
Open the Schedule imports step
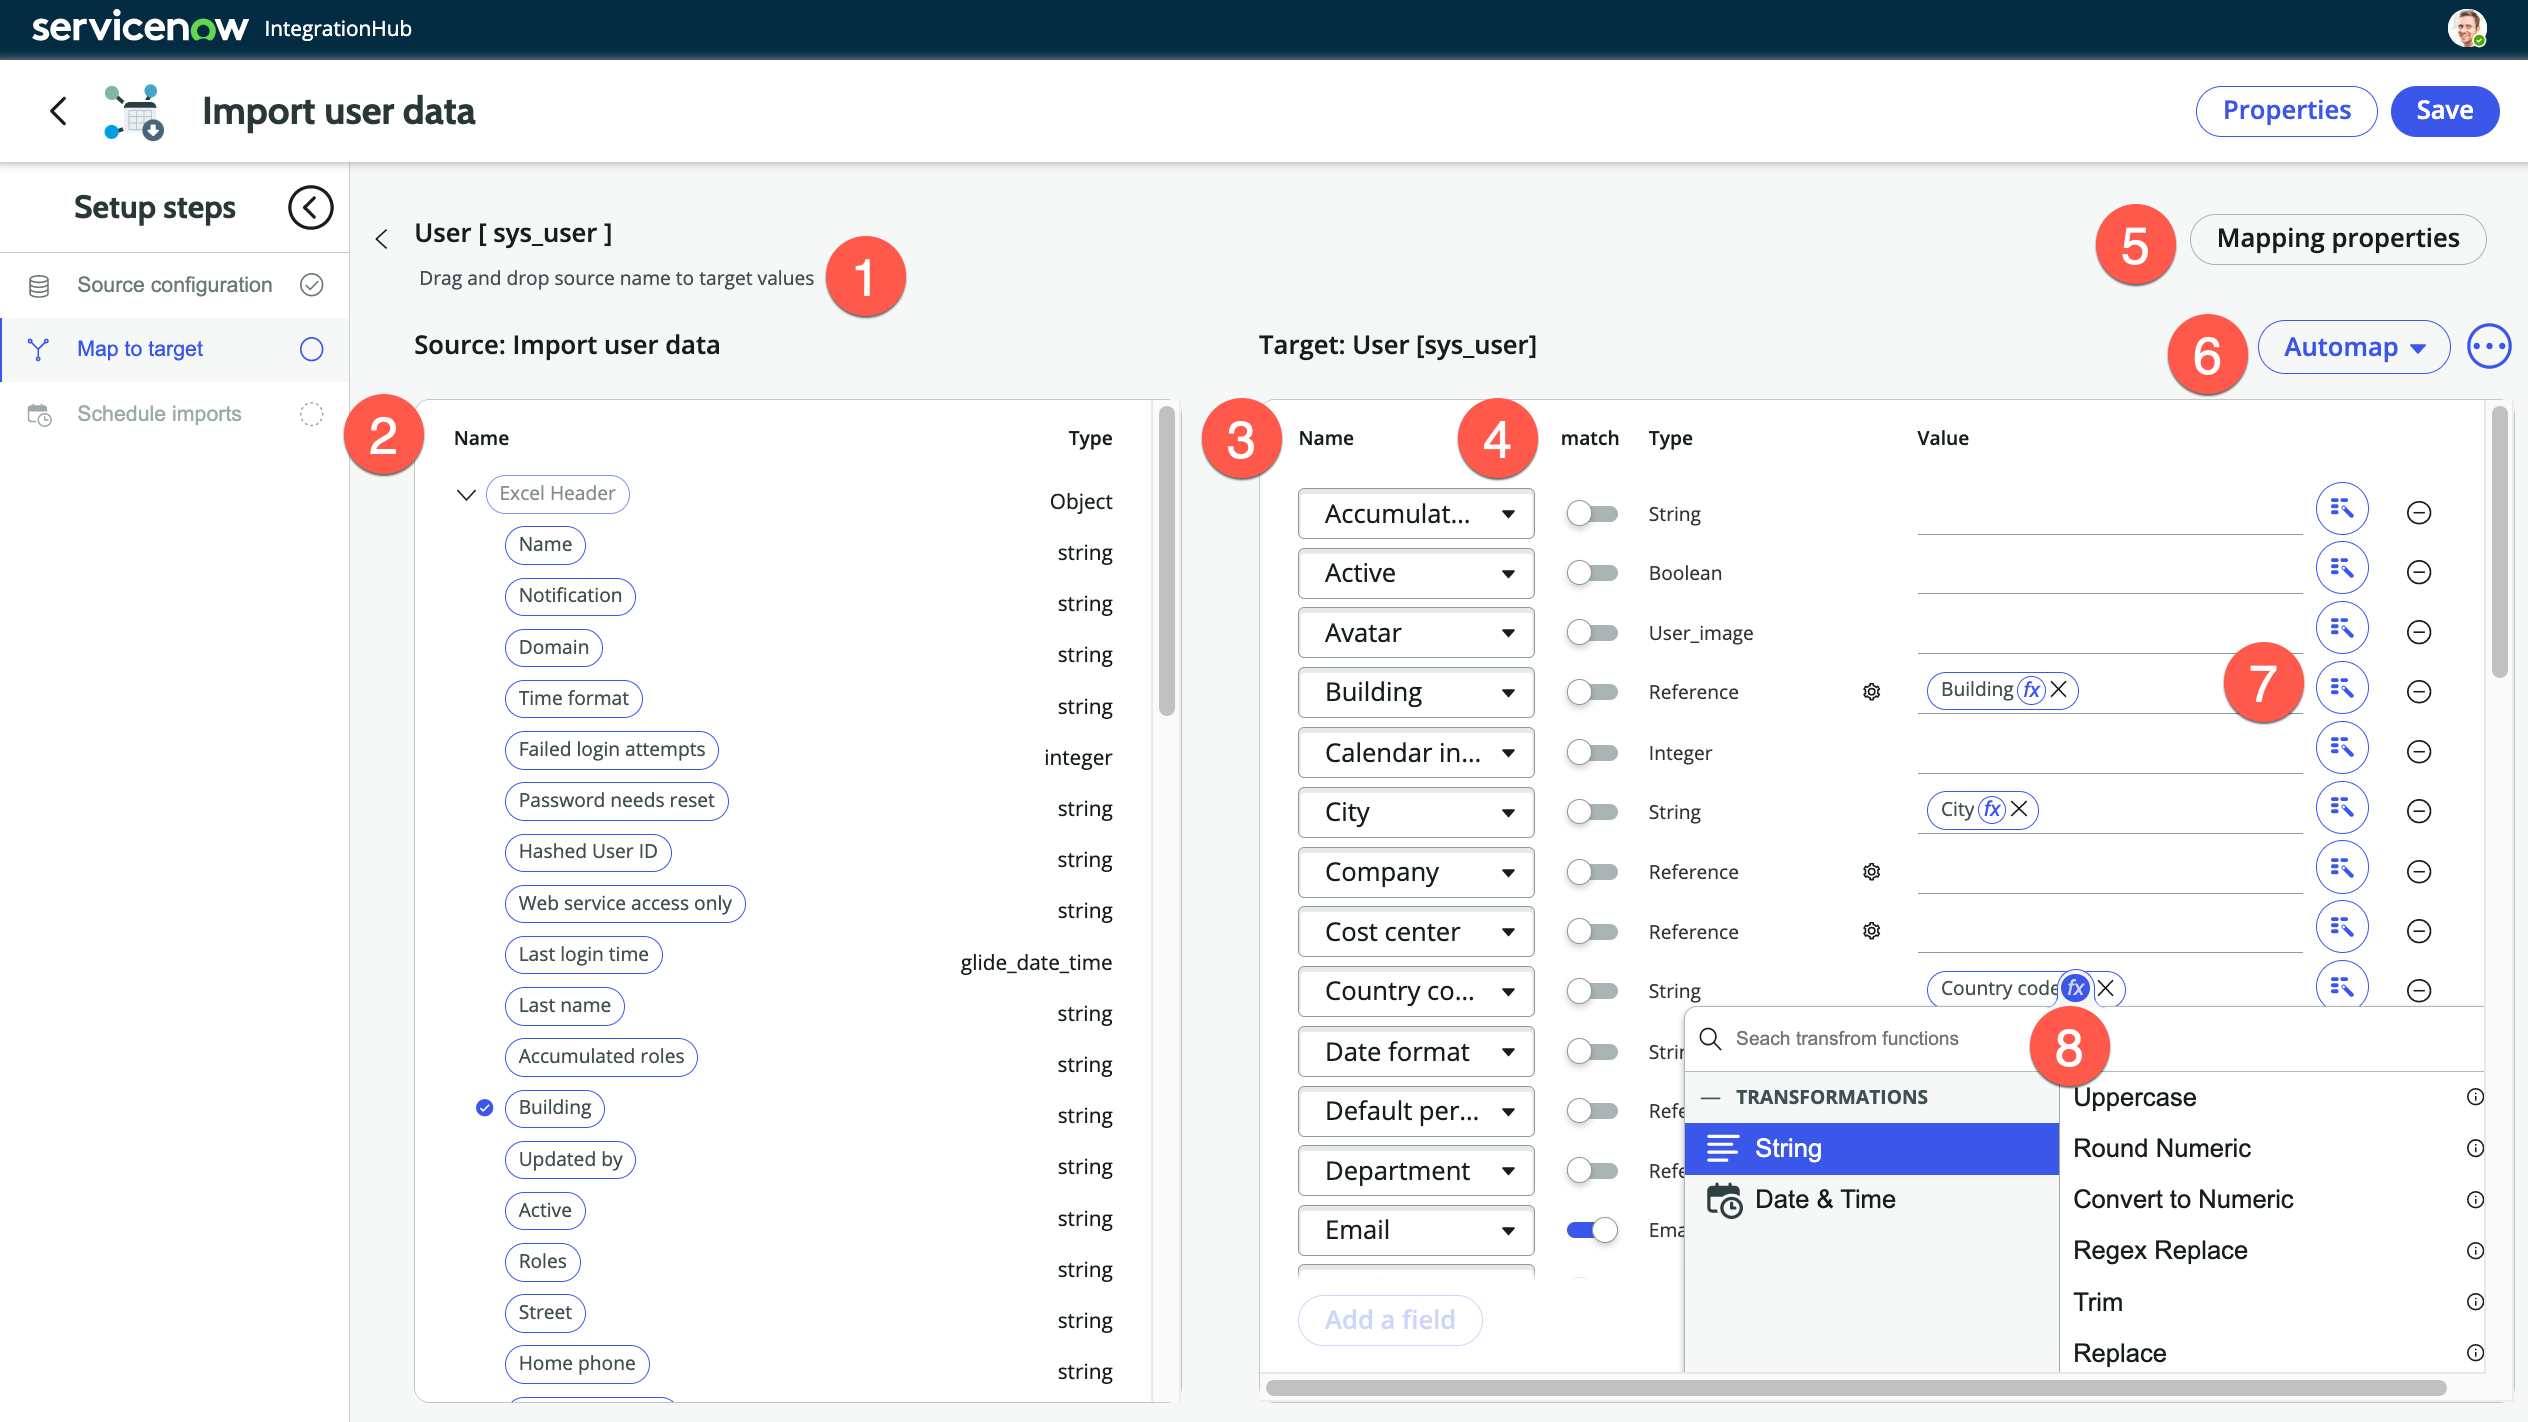coord(175,414)
